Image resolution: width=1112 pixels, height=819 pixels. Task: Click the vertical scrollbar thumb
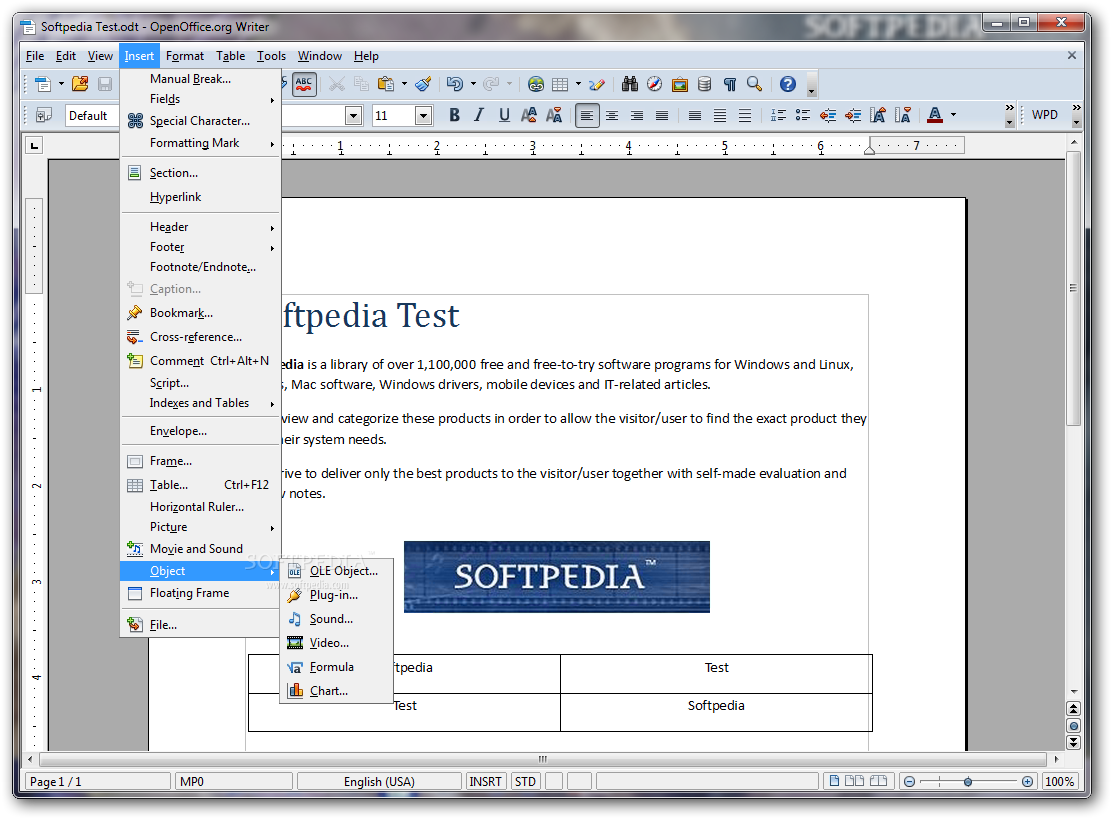[1074, 288]
